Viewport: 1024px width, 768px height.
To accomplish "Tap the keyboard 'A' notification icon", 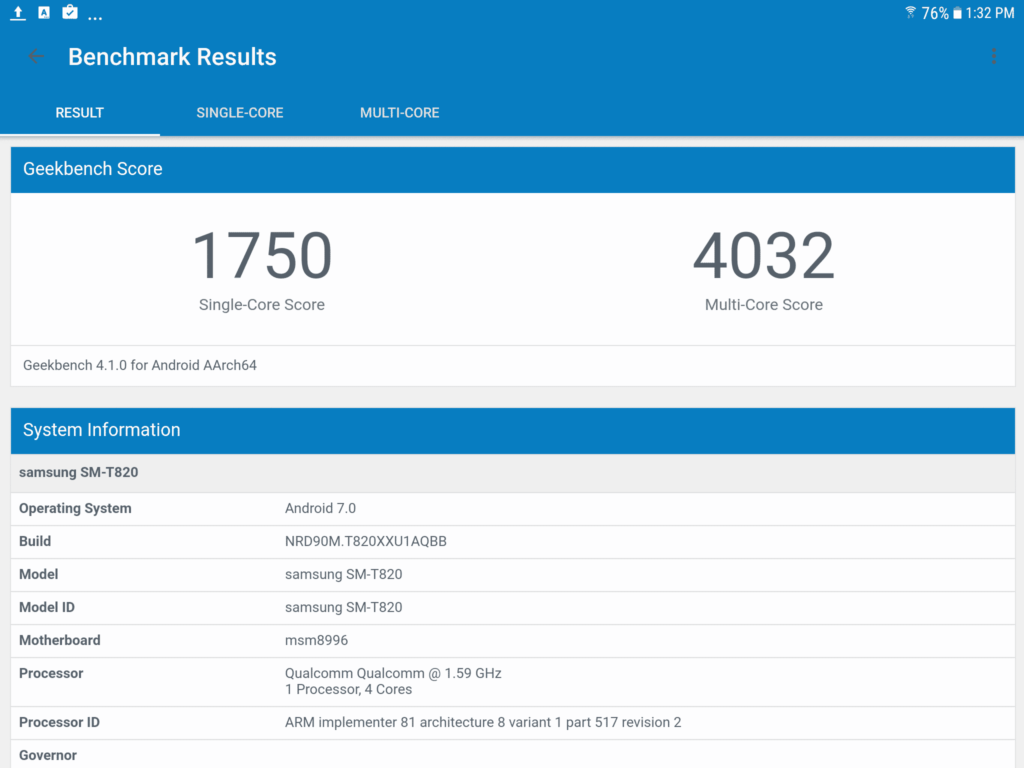I will point(44,13).
